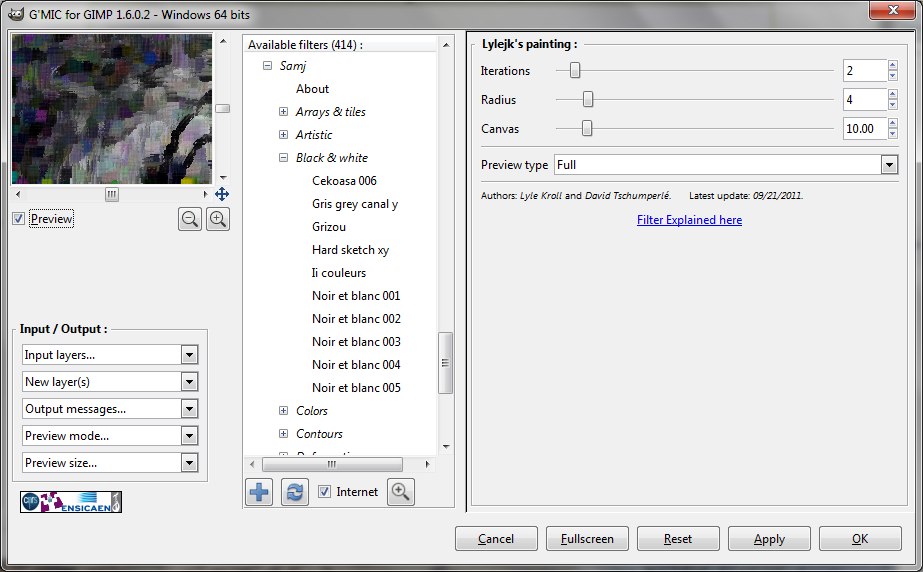923x572 pixels.
Task: Select Noir et blanc 004 filter
Action: pos(356,365)
